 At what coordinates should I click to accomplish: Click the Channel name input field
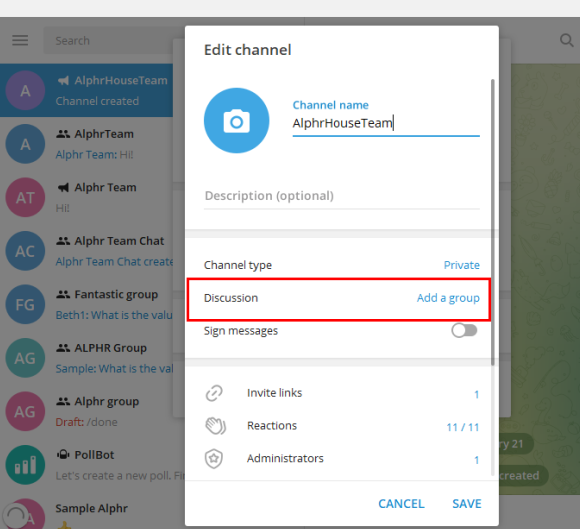[386, 123]
